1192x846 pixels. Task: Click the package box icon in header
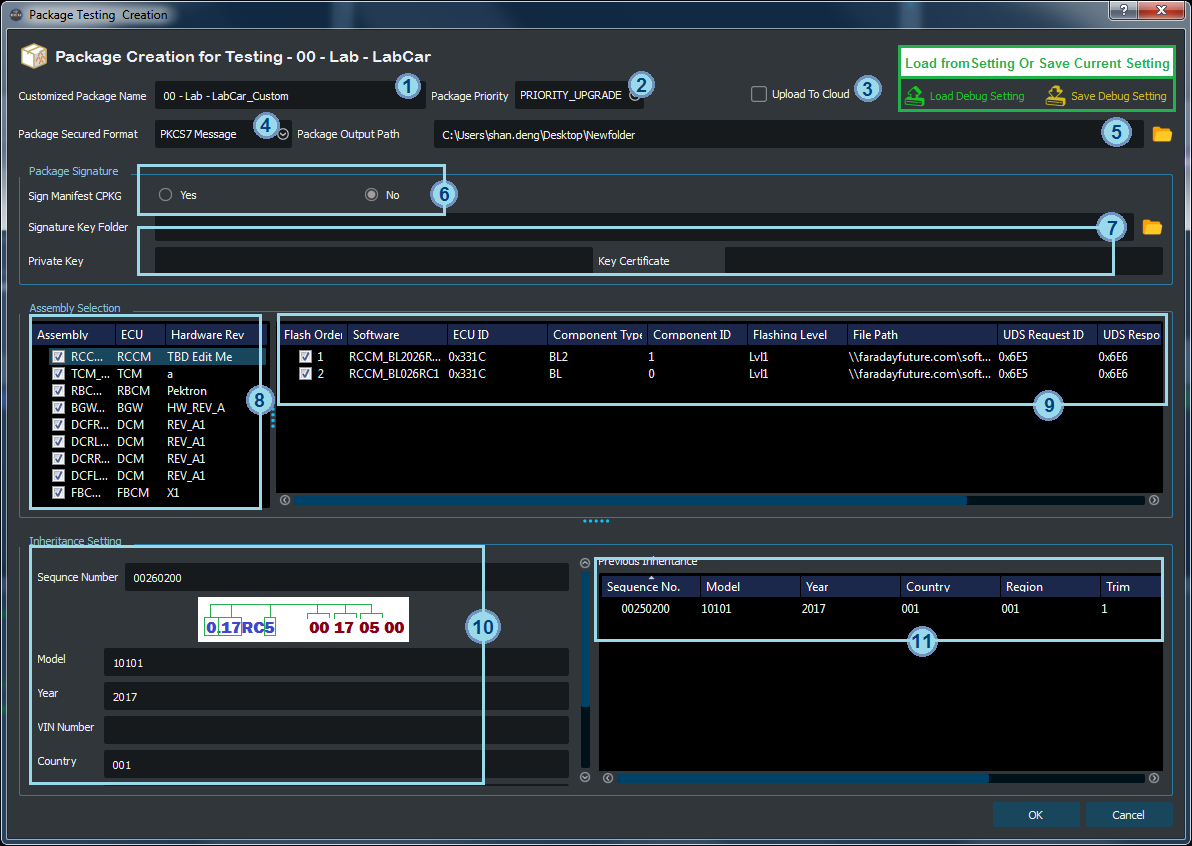pyautogui.click(x=33, y=56)
